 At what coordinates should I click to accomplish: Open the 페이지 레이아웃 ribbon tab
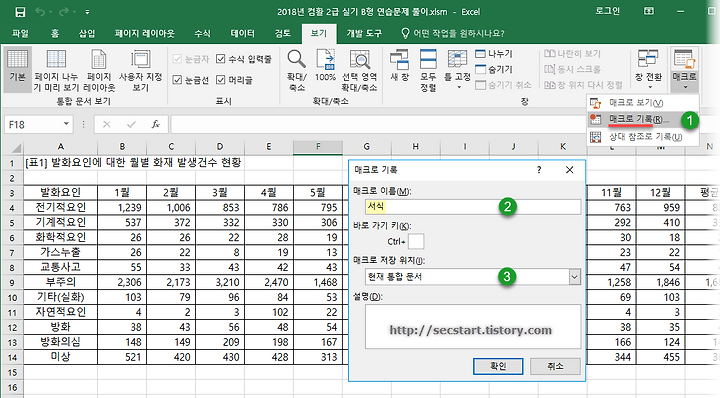(x=145, y=33)
